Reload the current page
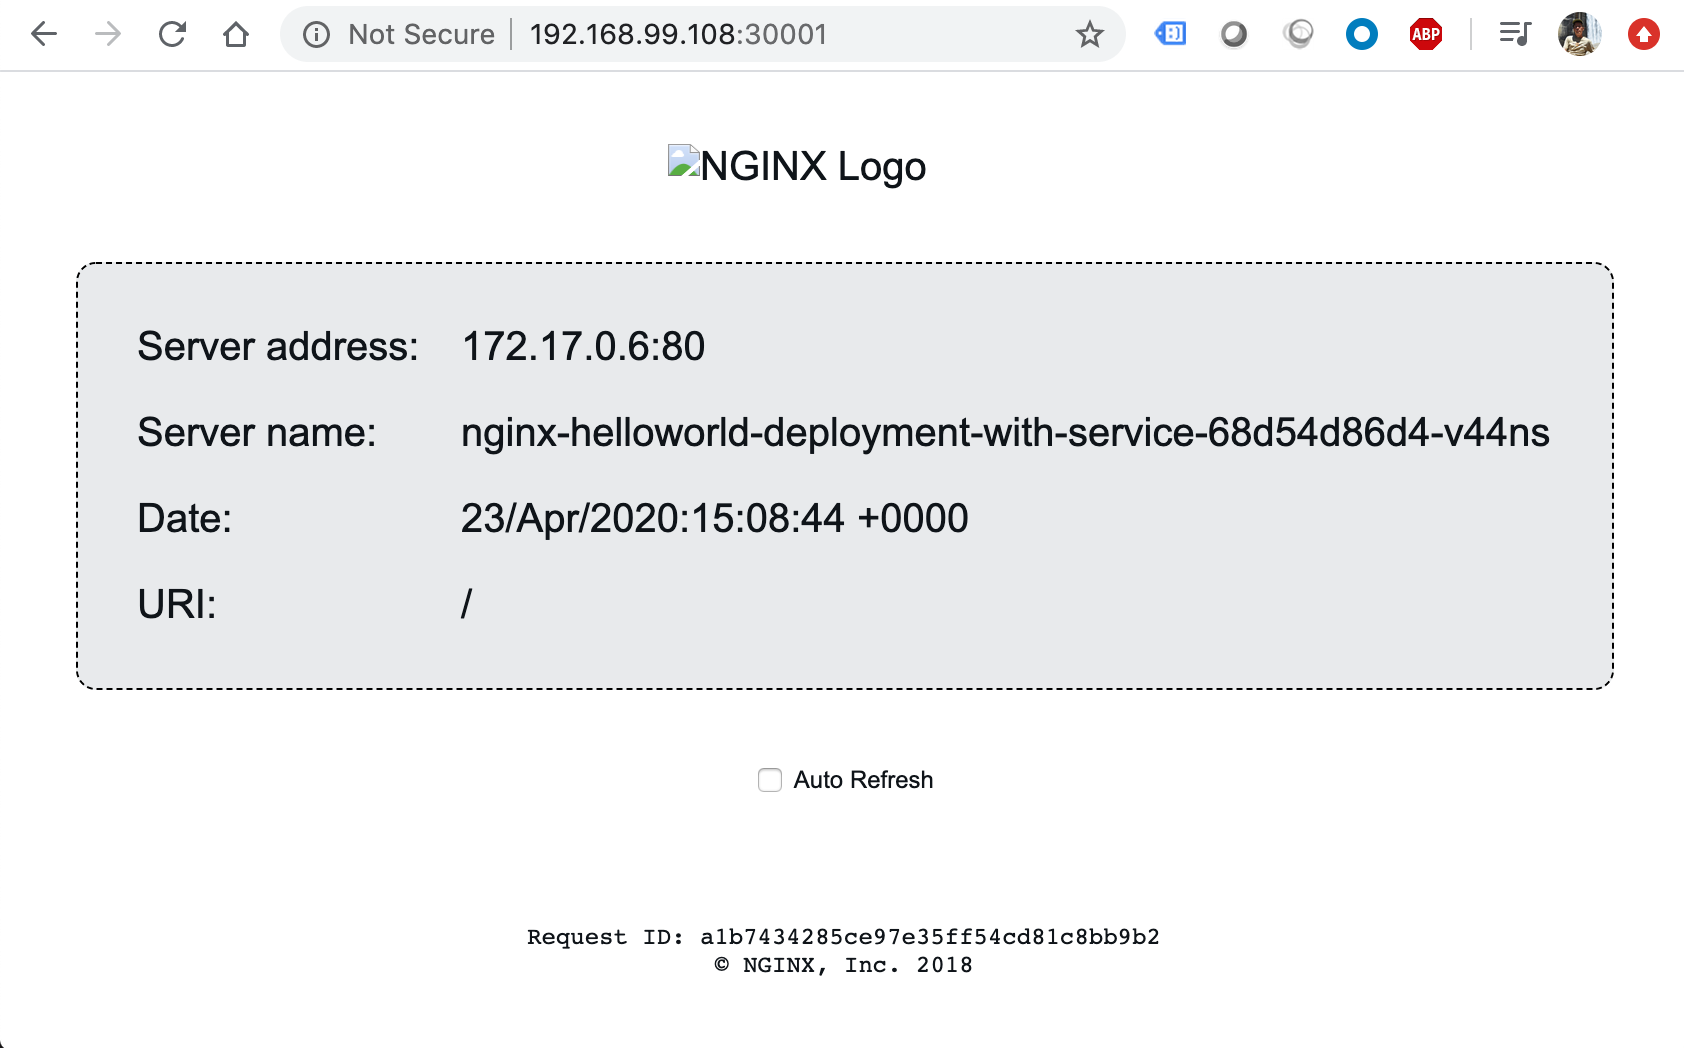The image size is (1684, 1048). (172, 35)
